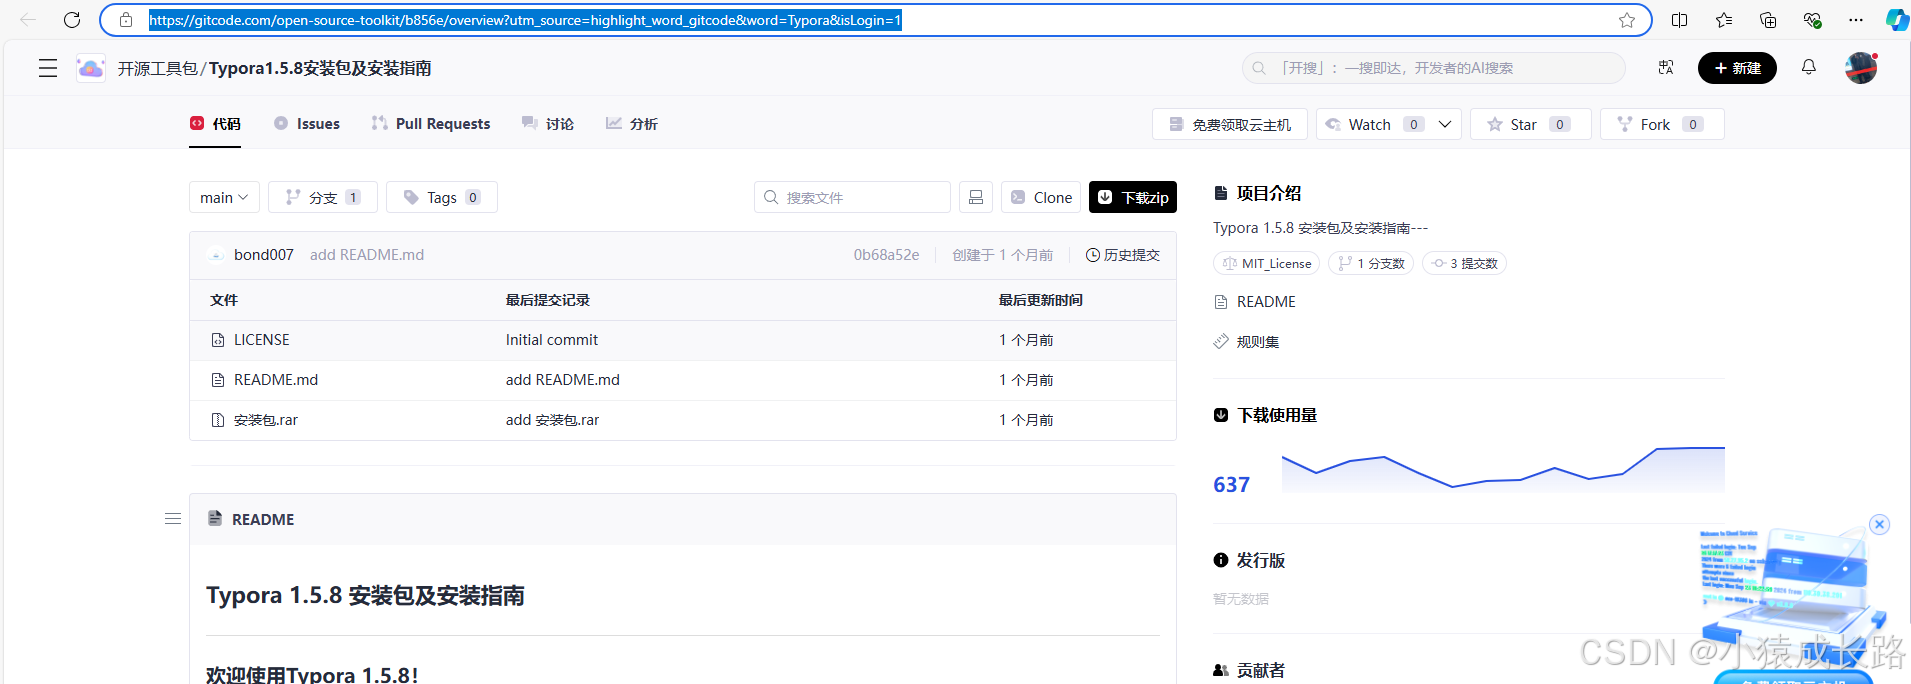1911x684 pixels.
Task: View Tags button
Action: [442, 197]
